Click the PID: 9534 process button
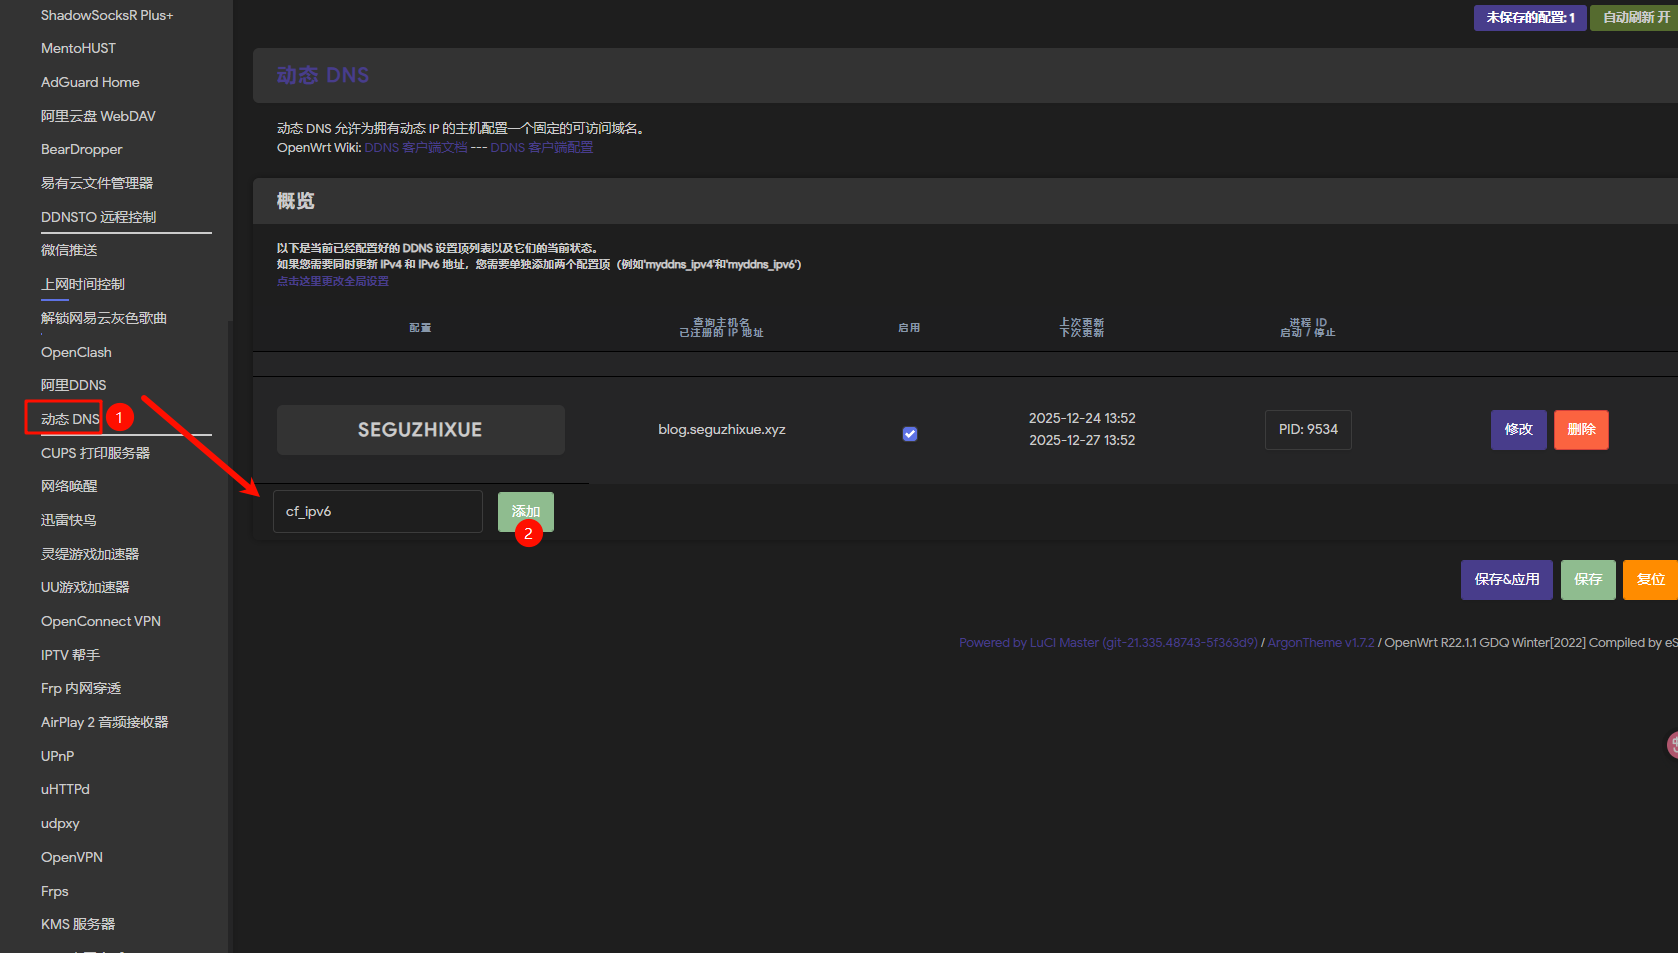The width and height of the screenshot is (1678, 953). click(x=1307, y=430)
